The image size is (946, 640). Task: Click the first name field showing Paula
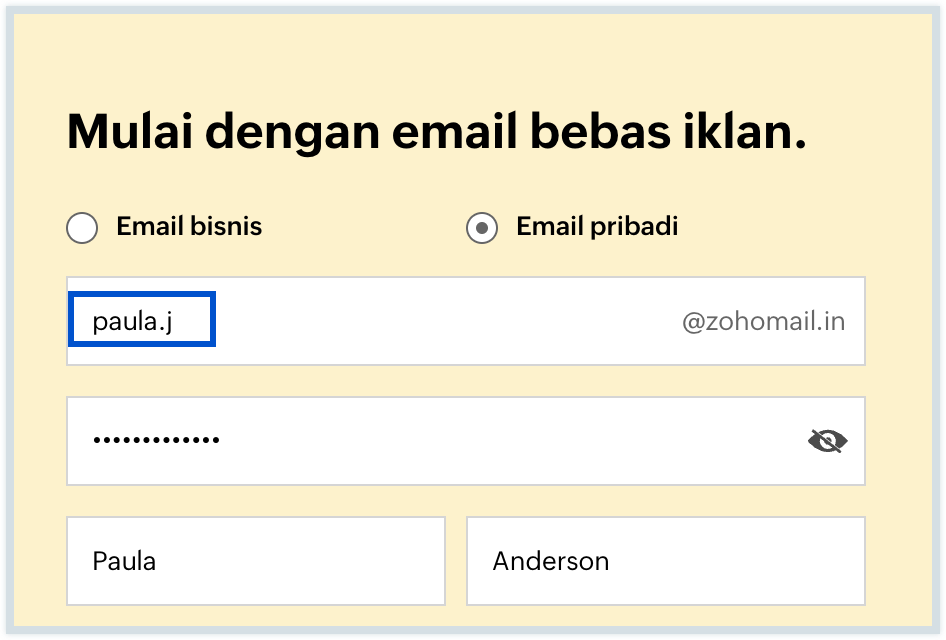pos(255,561)
